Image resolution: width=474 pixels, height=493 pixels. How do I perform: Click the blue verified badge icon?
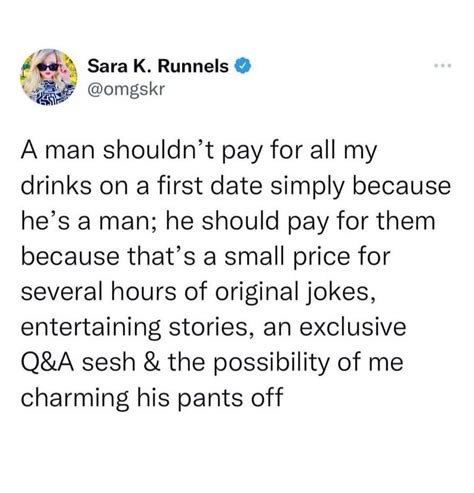coord(243,66)
